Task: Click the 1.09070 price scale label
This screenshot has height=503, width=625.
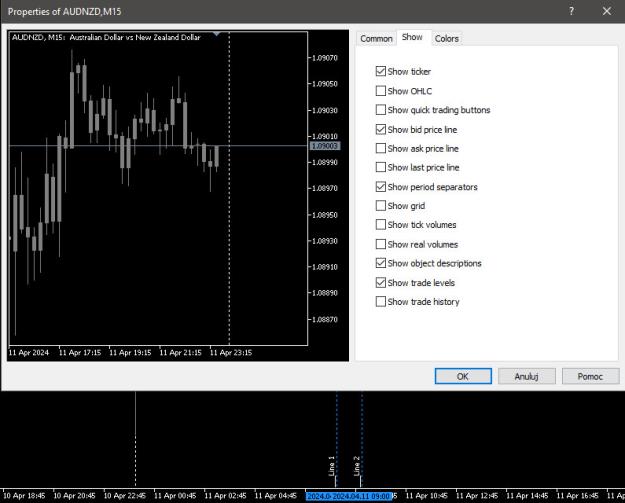Action: click(x=324, y=58)
